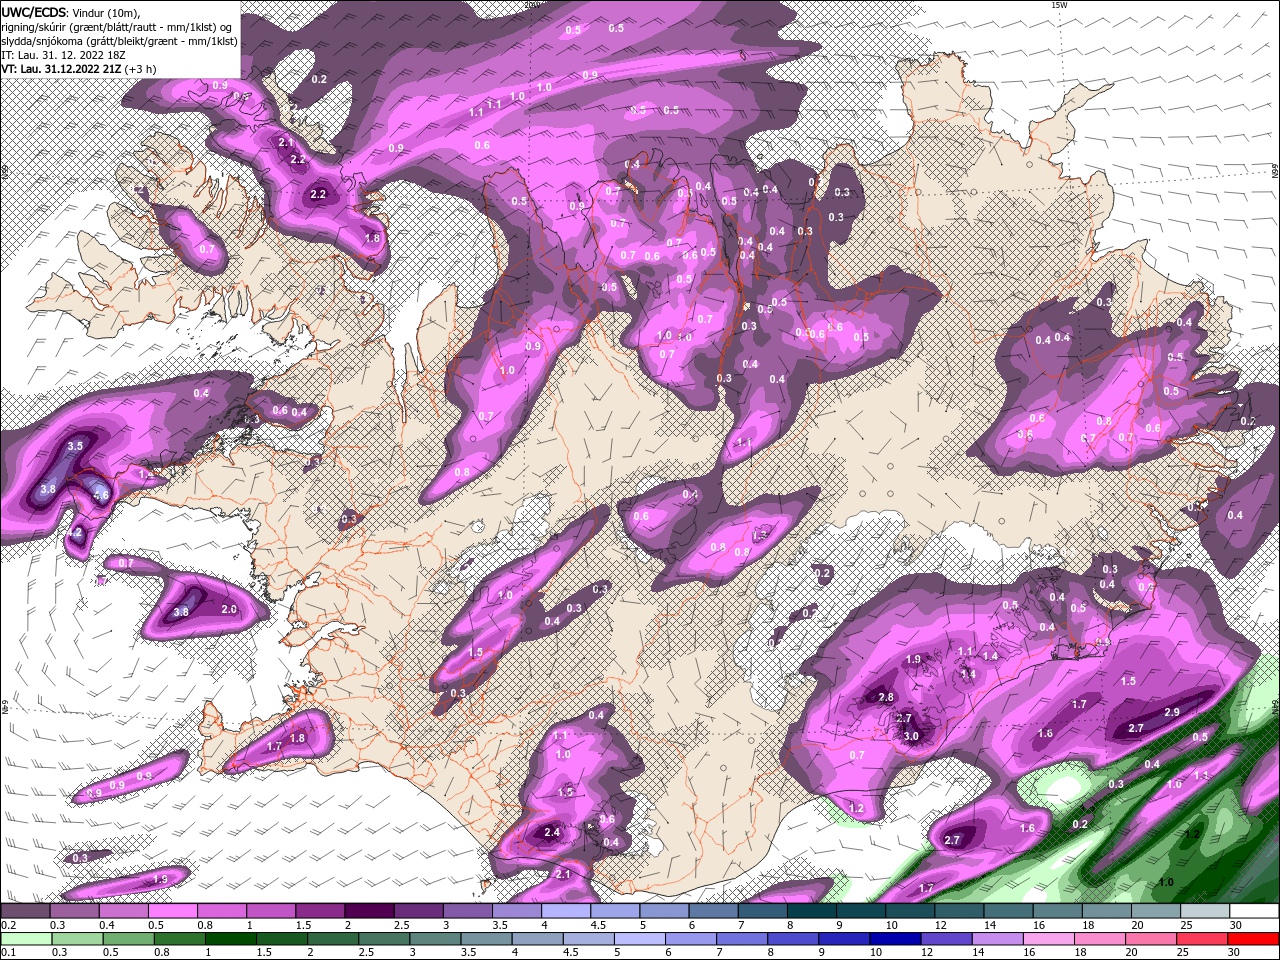Select the lower scale pink swatch starting at 20
The image size is (1280, 960).
click(x=1151, y=939)
